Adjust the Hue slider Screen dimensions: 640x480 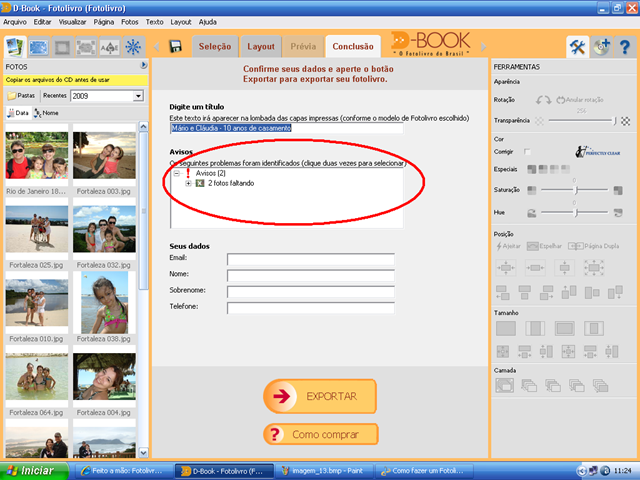coord(575,212)
